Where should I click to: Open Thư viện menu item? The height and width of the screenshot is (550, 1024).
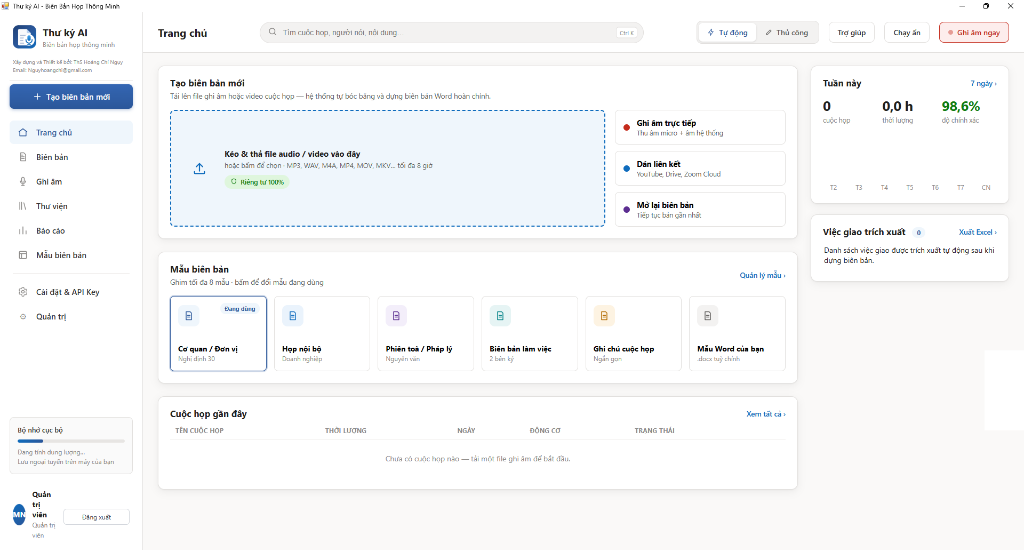(x=71, y=206)
